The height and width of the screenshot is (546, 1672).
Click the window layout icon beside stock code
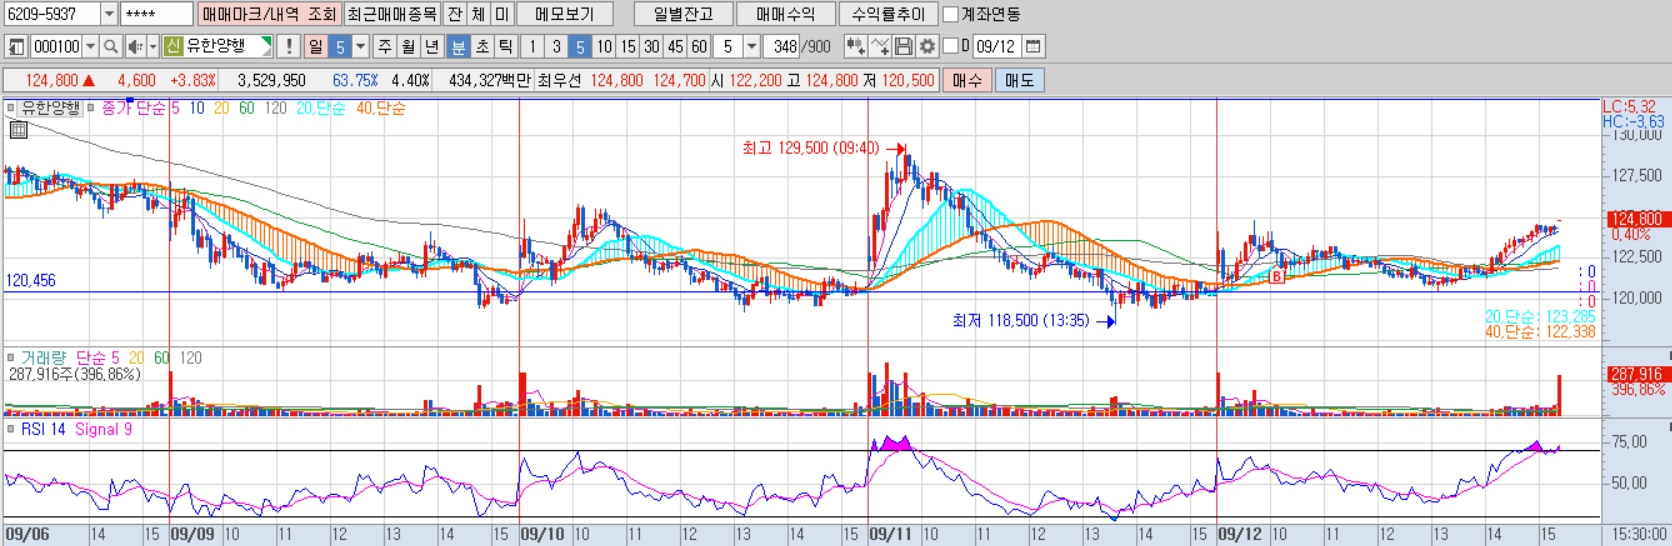pos(16,46)
